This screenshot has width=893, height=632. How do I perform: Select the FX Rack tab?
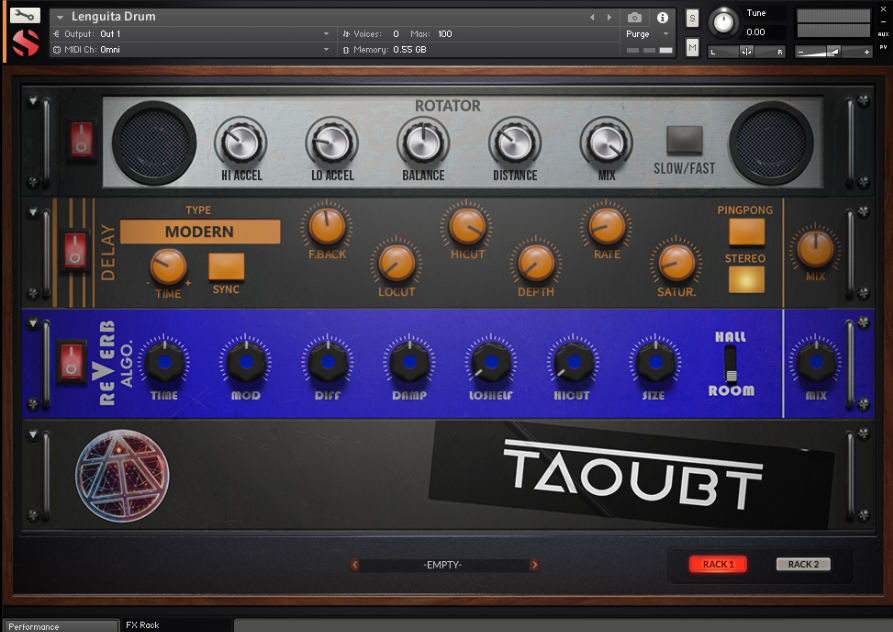[x=143, y=625]
